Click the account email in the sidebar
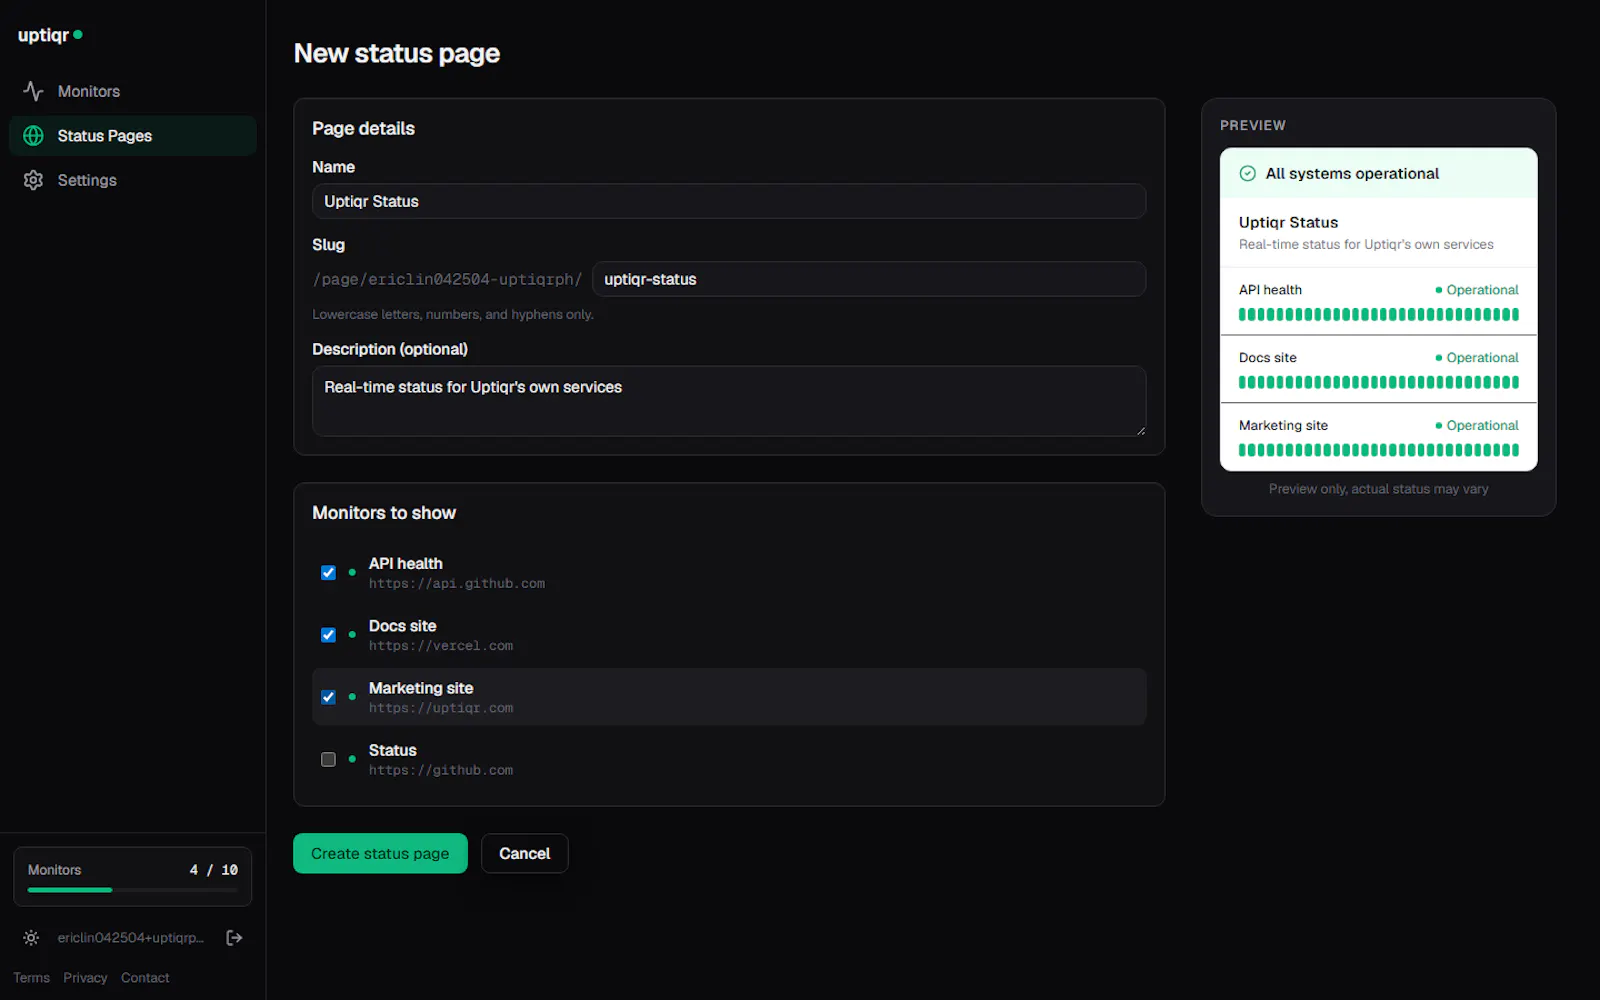This screenshot has width=1600, height=1000. click(x=131, y=938)
